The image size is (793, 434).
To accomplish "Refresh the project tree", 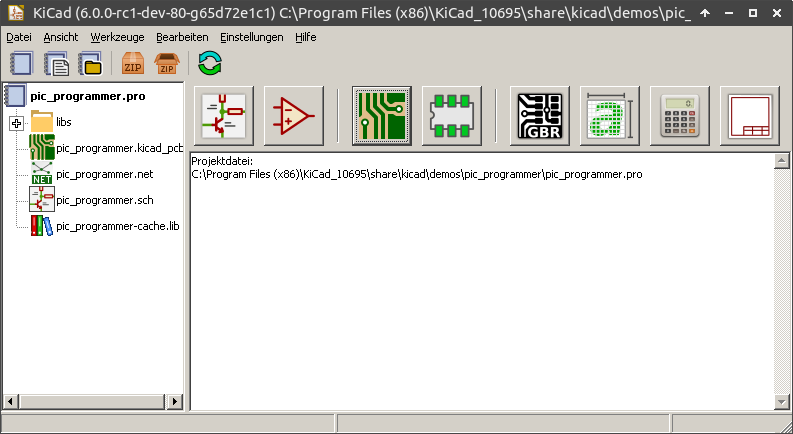I will [210, 63].
